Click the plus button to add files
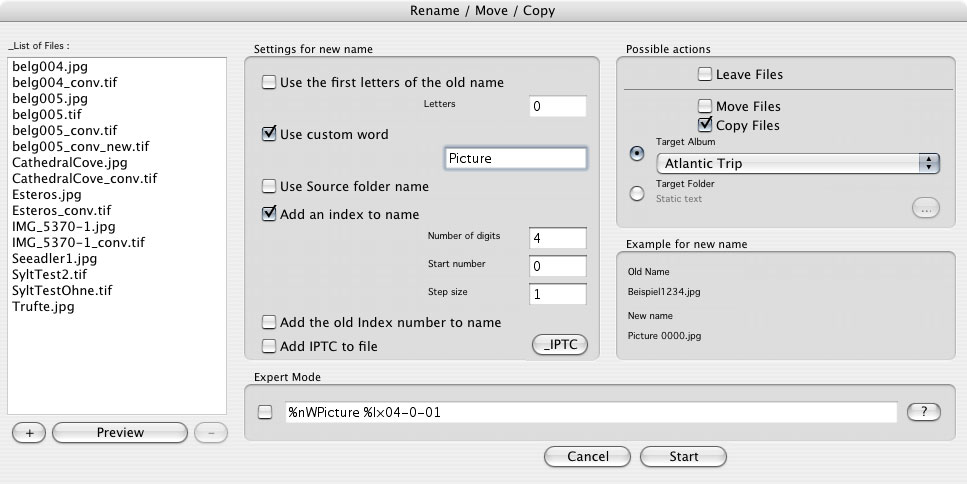The height and width of the screenshot is (484, 967). (x=29, y=433)
